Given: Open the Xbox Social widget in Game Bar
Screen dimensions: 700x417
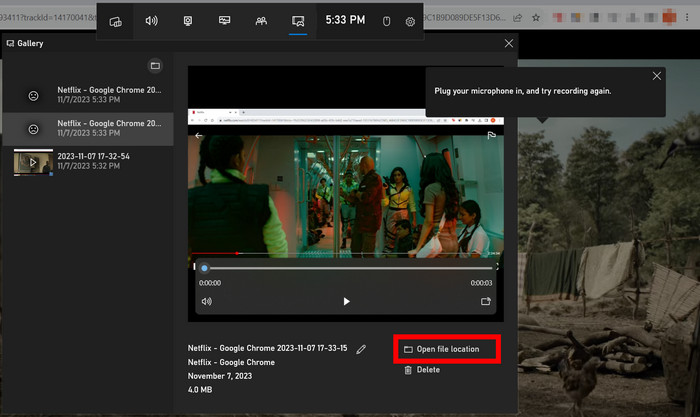Looking at the screenshot, I should coord(261,21).
